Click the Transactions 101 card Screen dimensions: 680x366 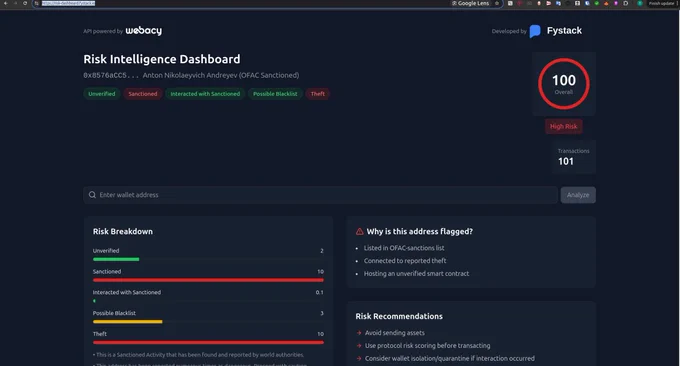click(x=573, y=157)
